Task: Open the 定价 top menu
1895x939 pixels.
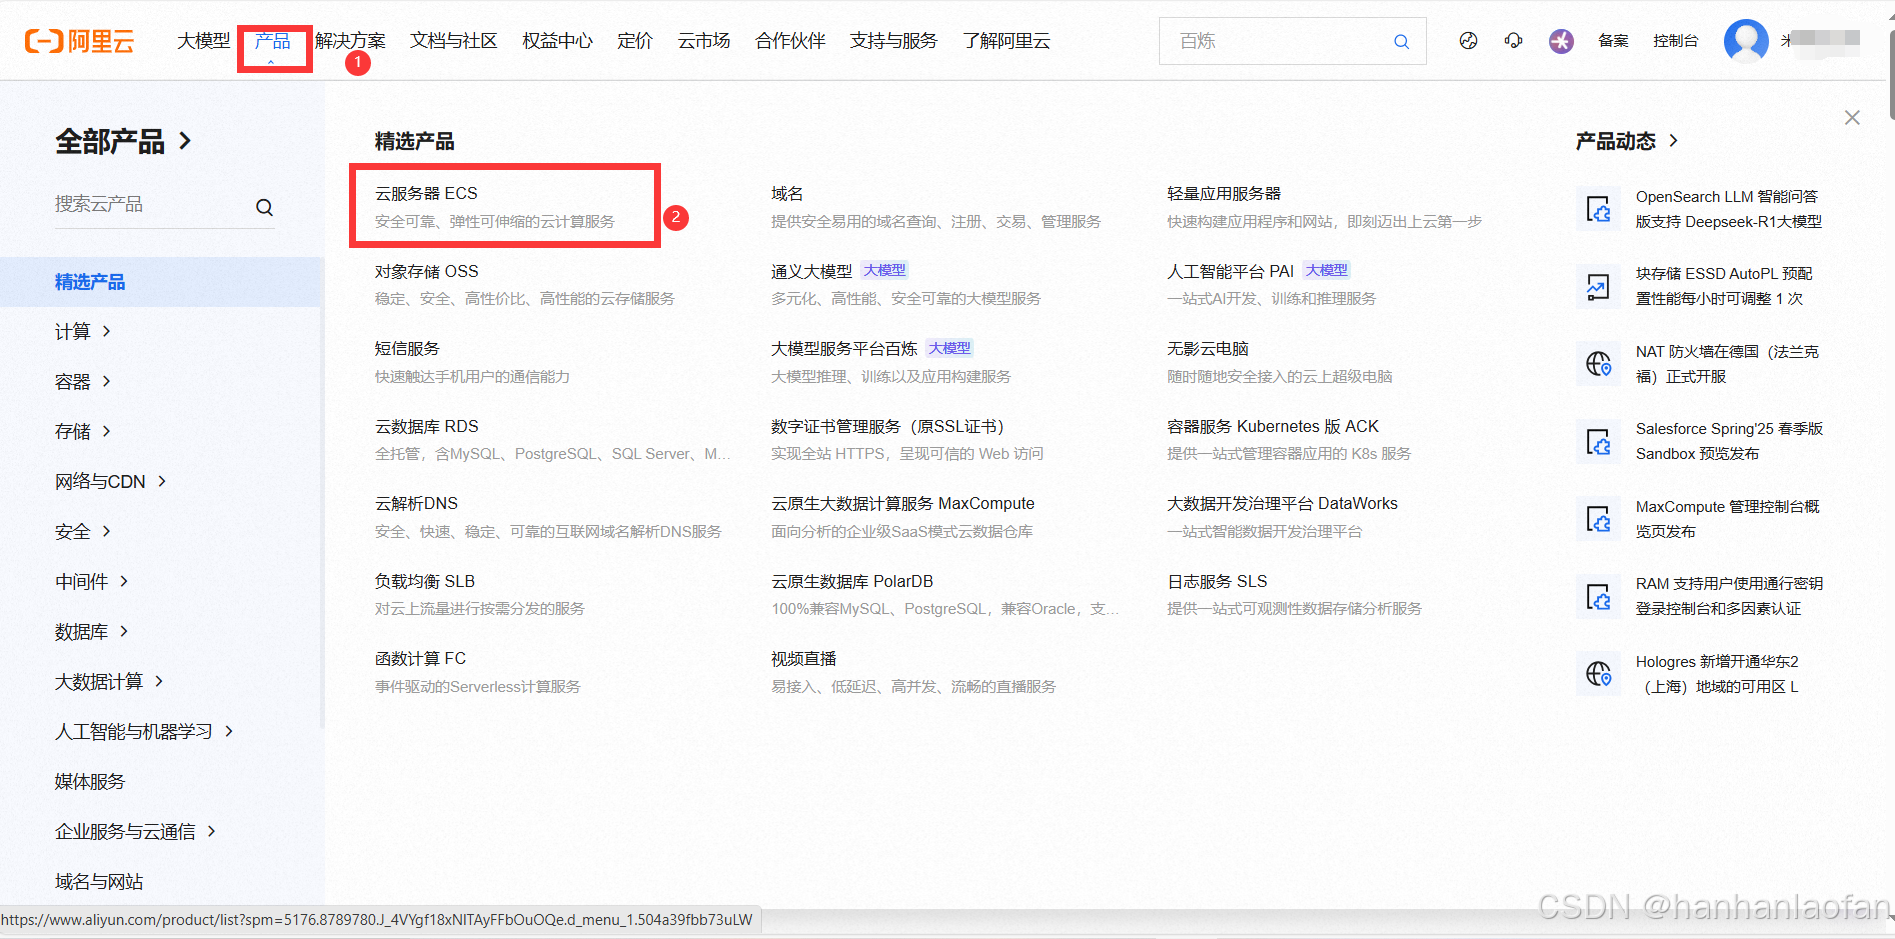Action: [x=635, y=41]
